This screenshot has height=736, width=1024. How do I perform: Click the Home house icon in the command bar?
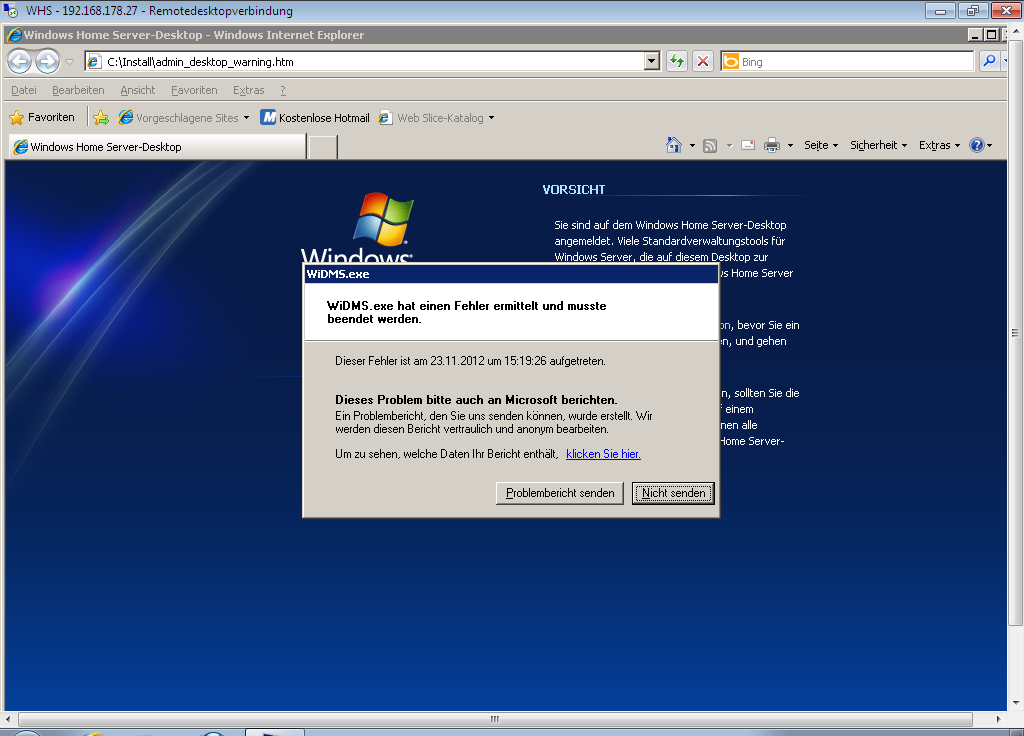(674, 145)
